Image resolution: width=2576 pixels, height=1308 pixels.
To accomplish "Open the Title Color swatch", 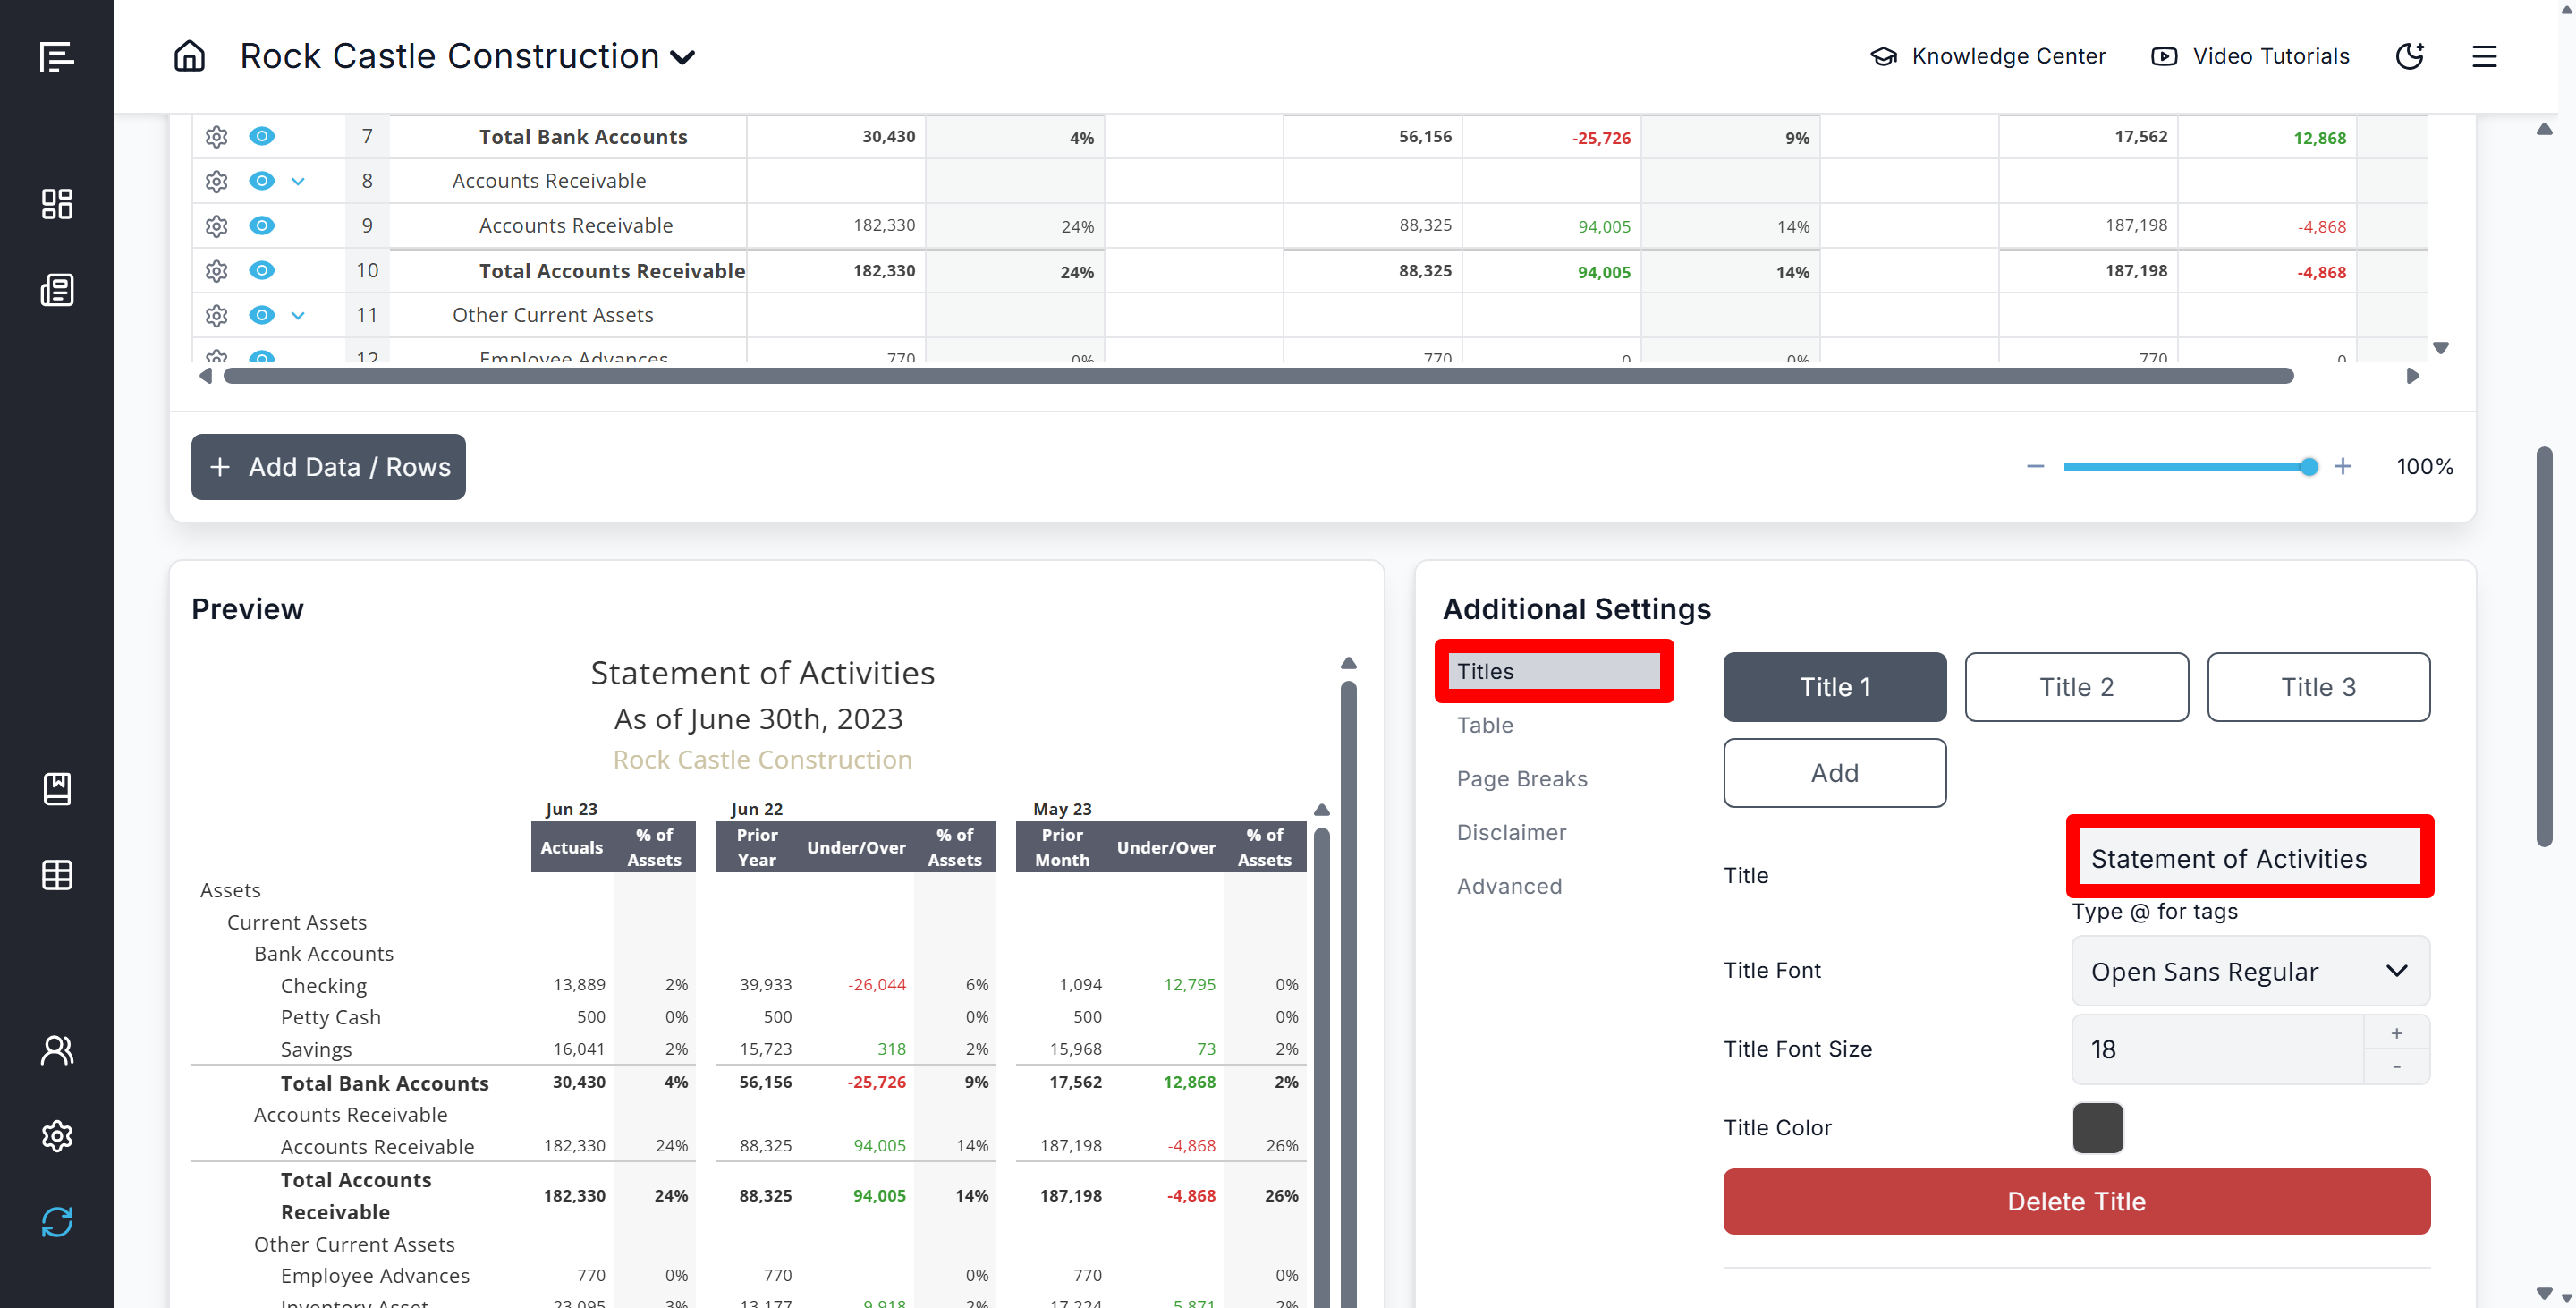I will 2097,1128.
